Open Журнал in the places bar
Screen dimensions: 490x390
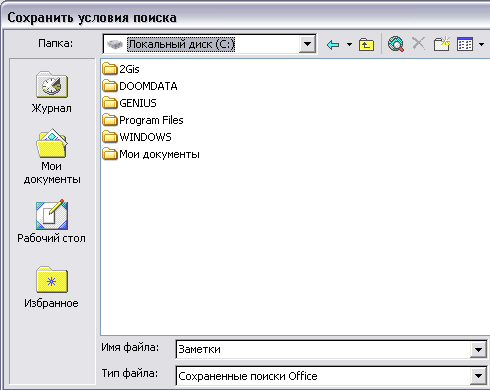pos(52,92)
